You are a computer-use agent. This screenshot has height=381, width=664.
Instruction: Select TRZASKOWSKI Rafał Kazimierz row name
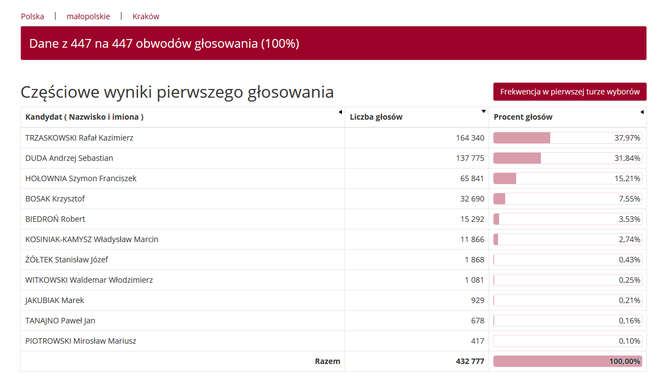[x=79, y=138]
